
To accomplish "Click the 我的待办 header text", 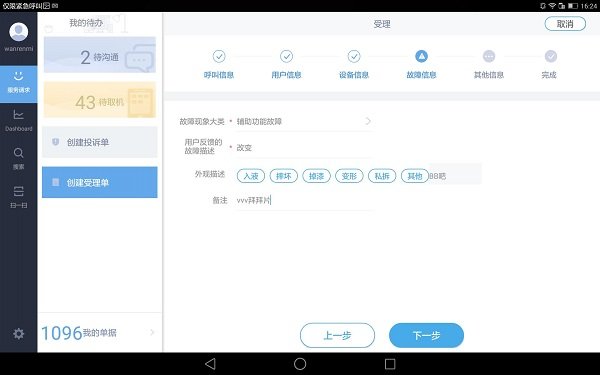I will tap(86, 23).
